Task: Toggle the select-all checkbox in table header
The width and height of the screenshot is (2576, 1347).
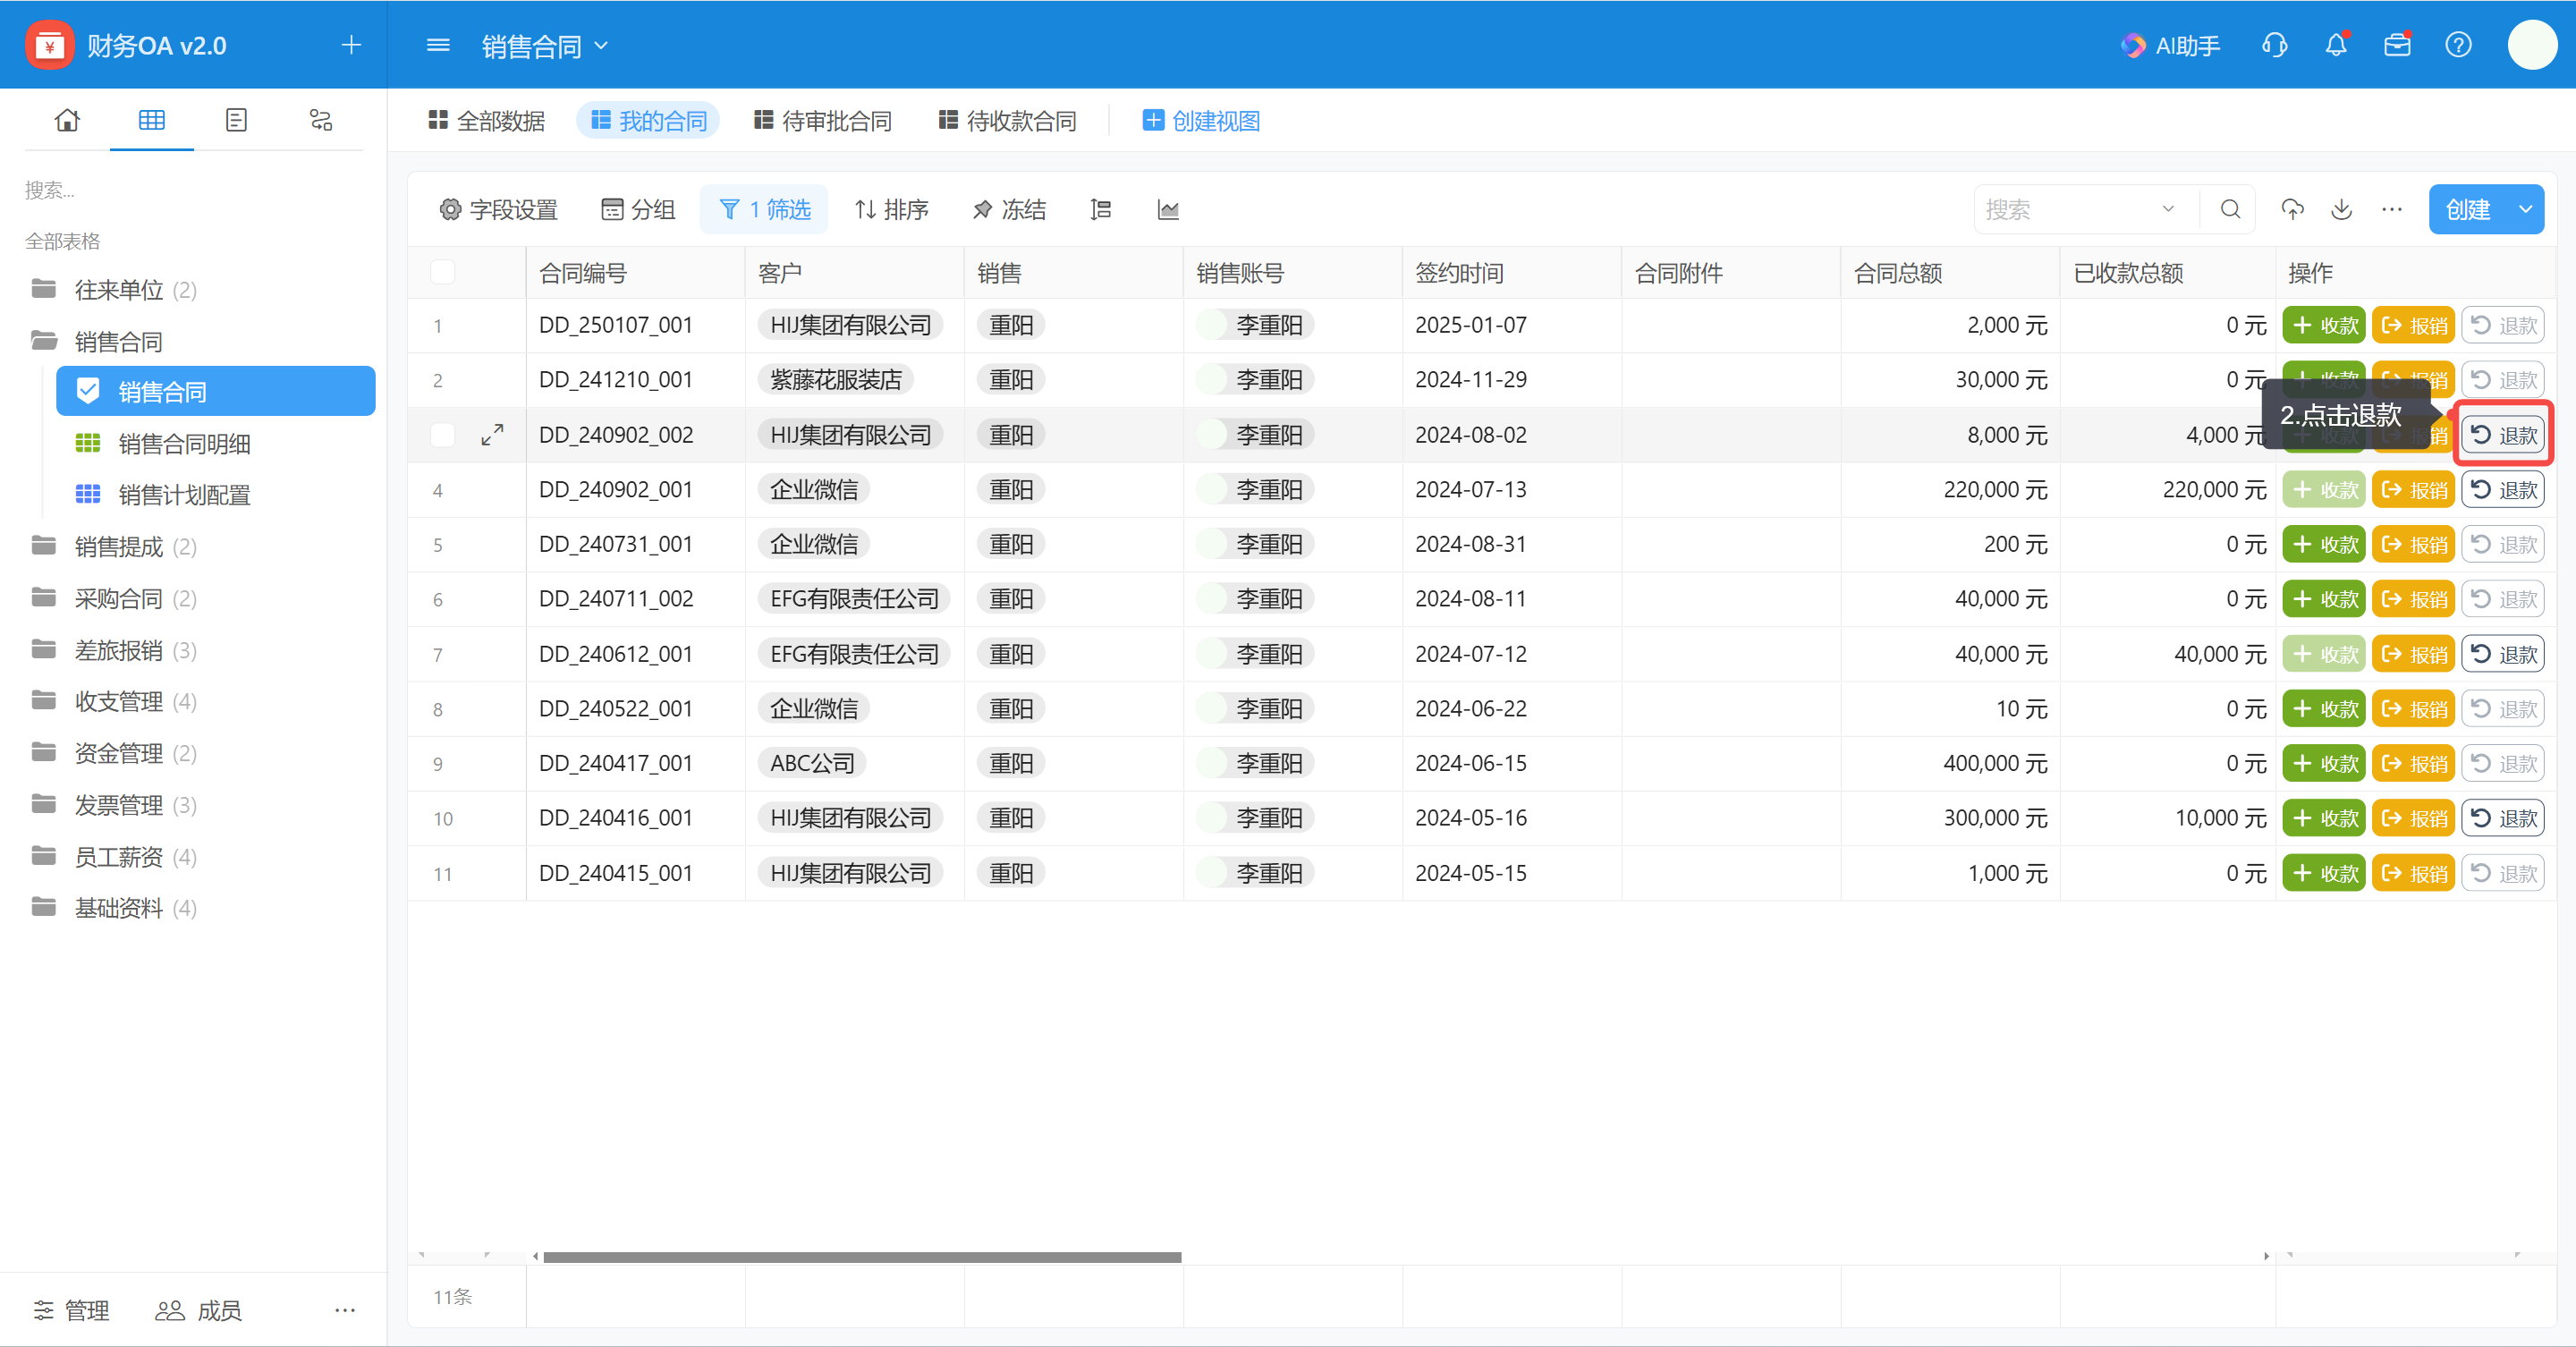Action: coord(442,272)
